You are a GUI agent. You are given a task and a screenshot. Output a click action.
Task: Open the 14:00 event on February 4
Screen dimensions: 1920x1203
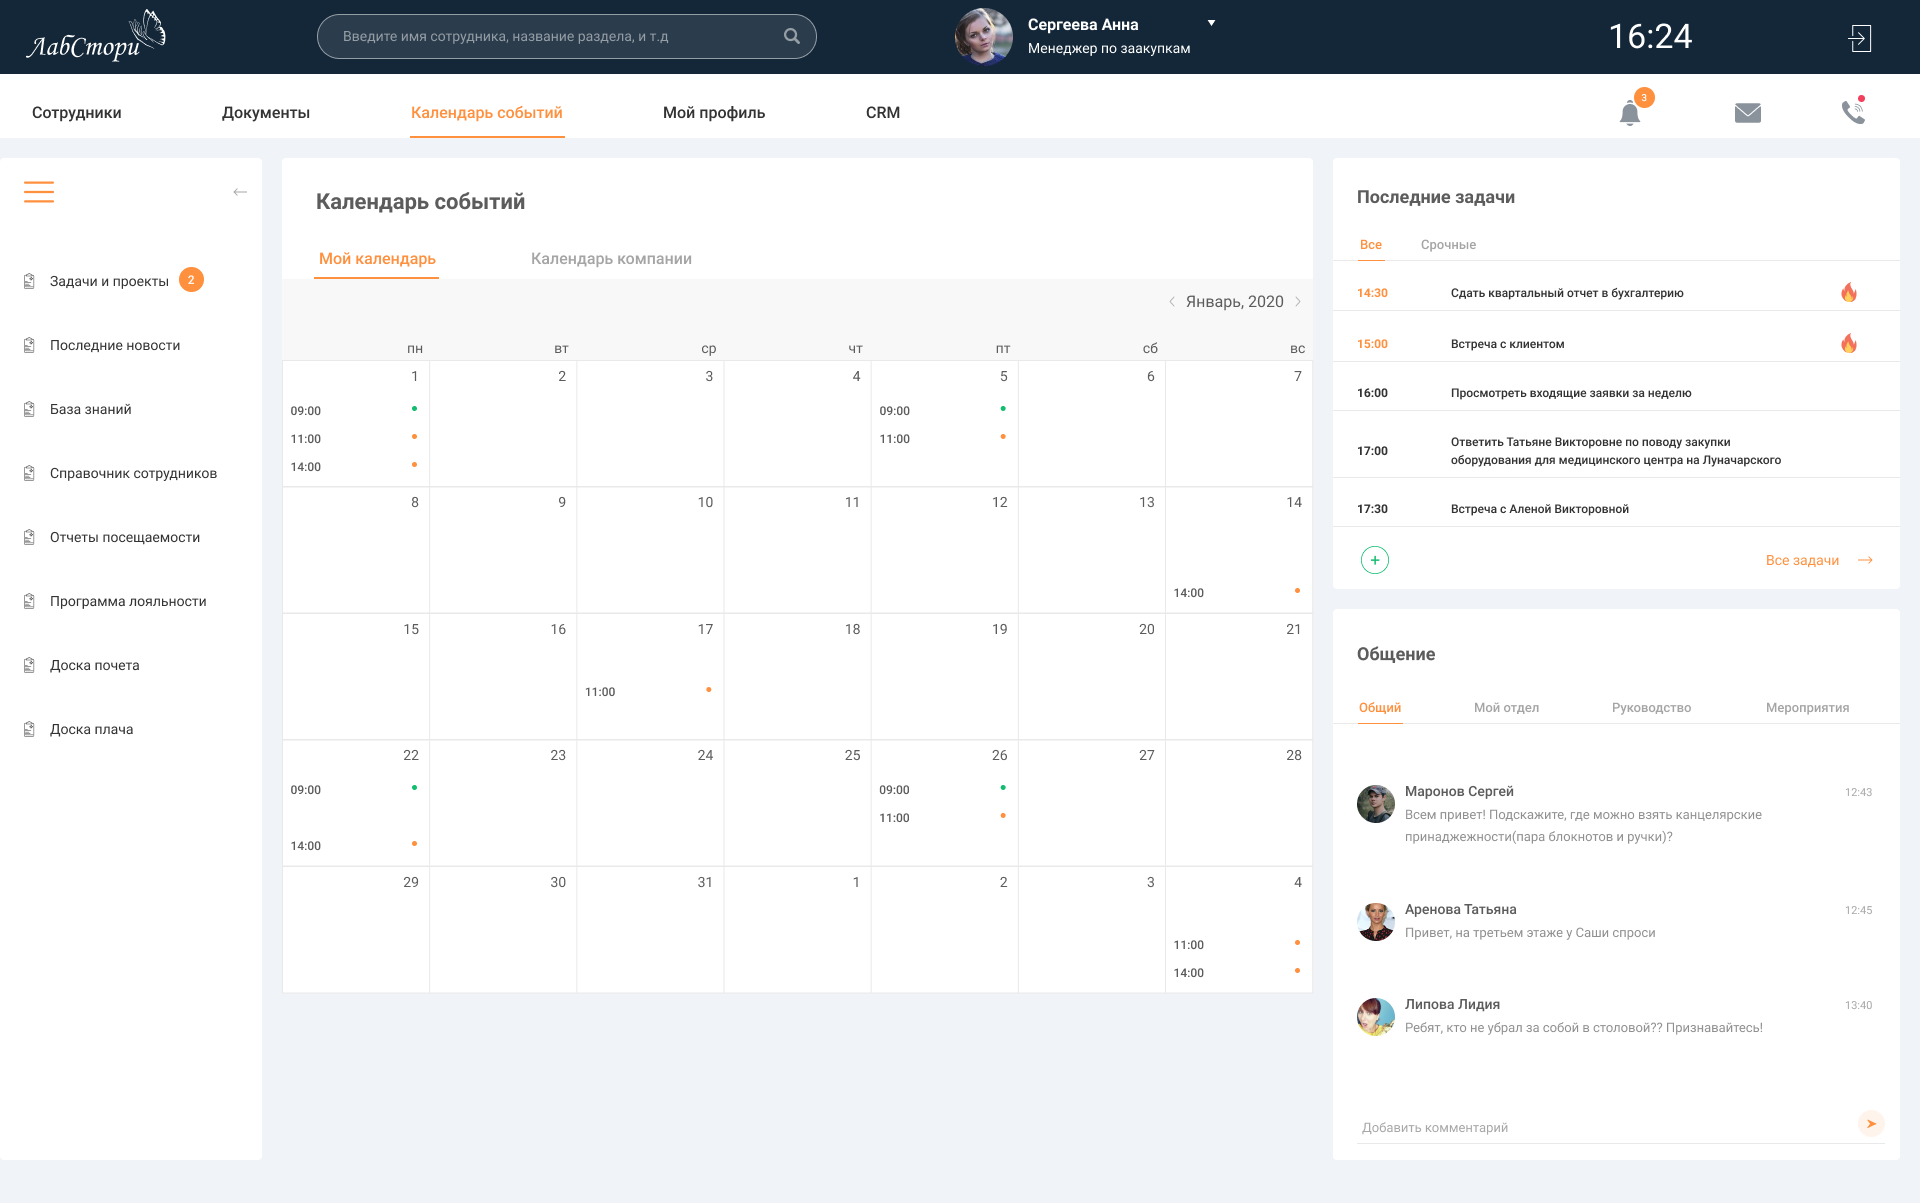click(1238, 973)
